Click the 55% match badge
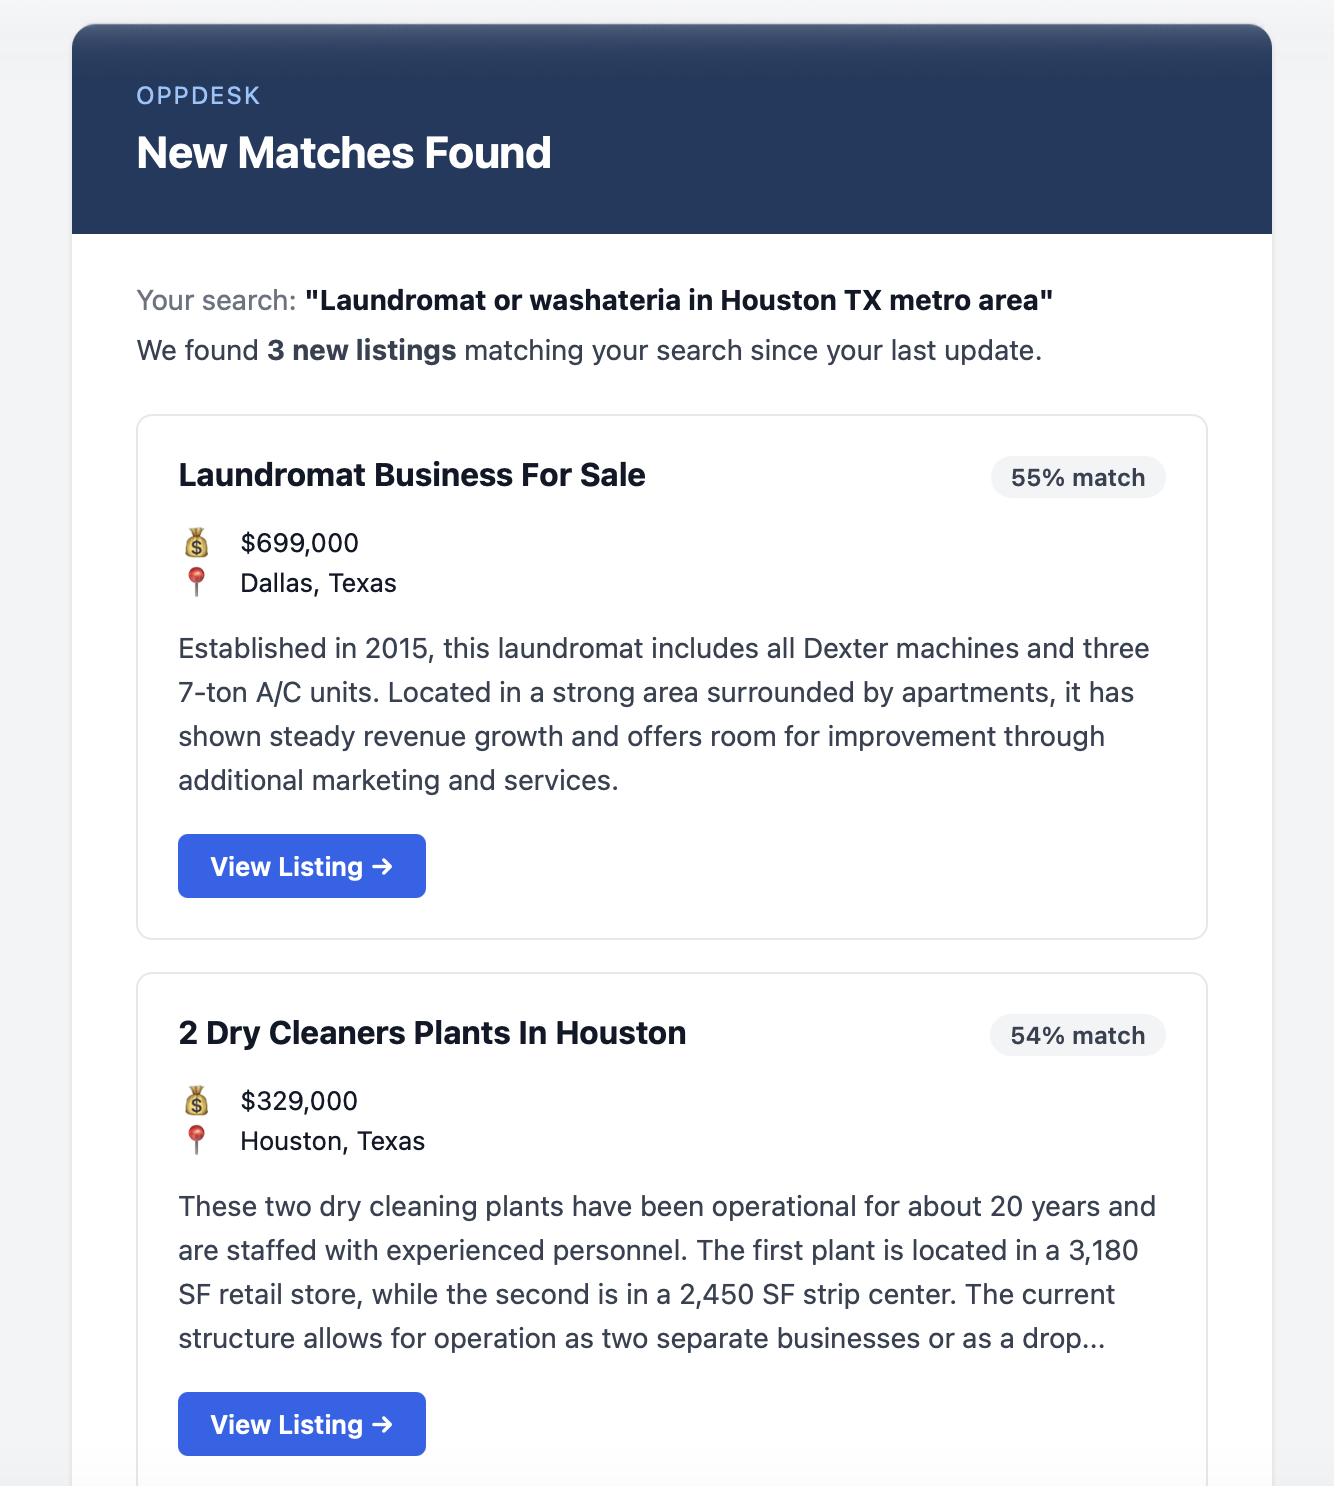 pos(1078,477)
